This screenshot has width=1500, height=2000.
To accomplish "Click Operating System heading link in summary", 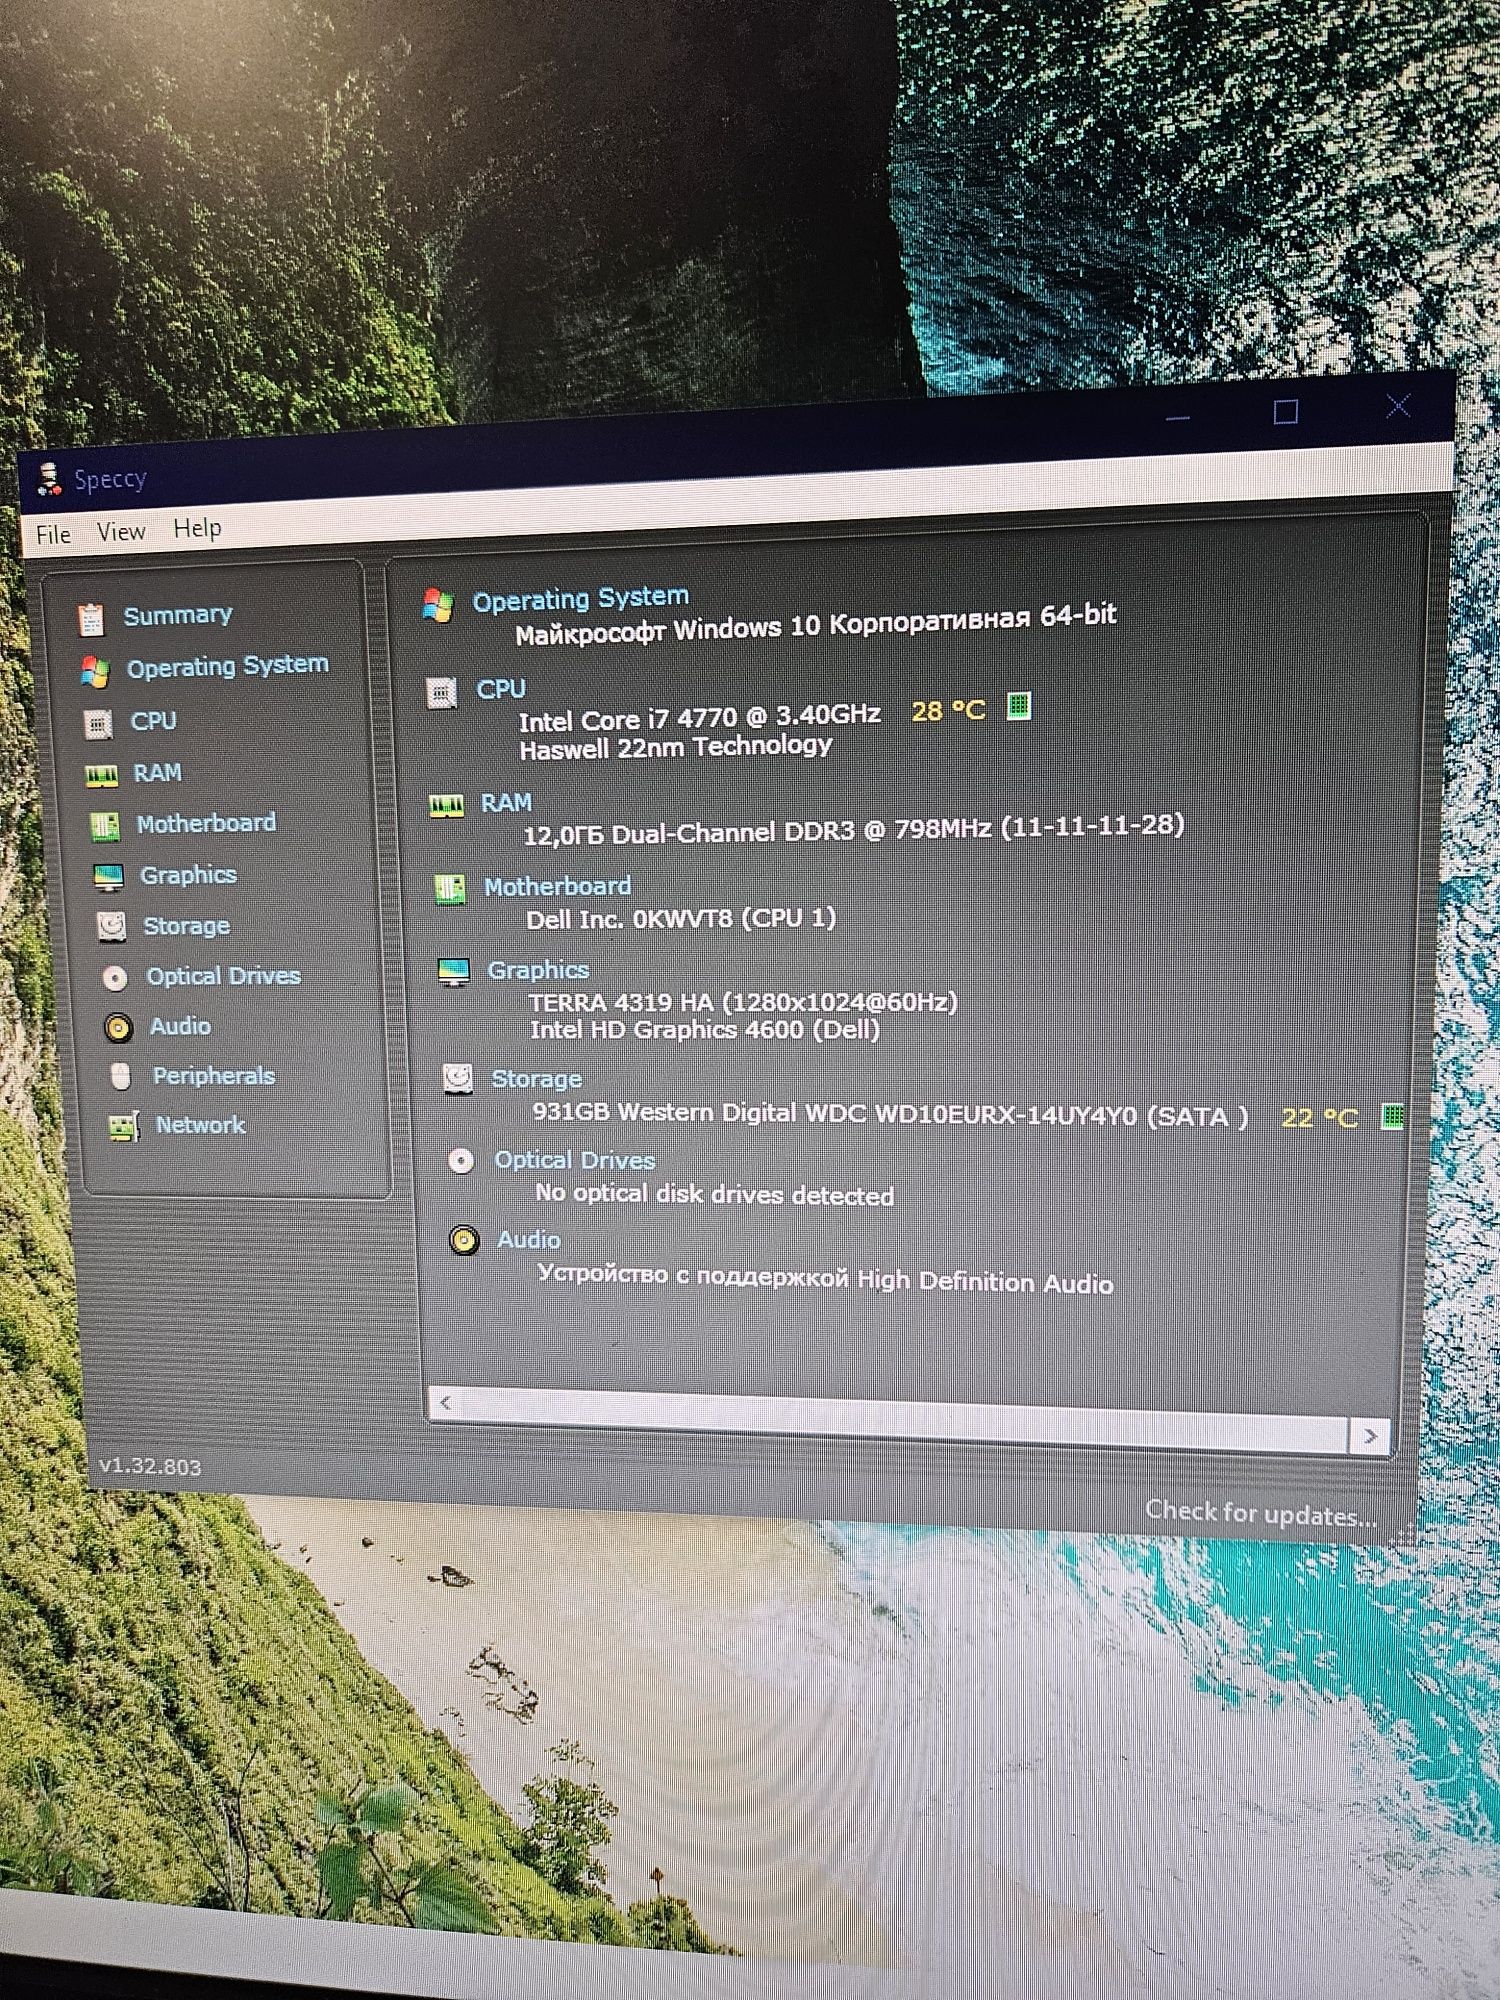I will coord(581,598).
